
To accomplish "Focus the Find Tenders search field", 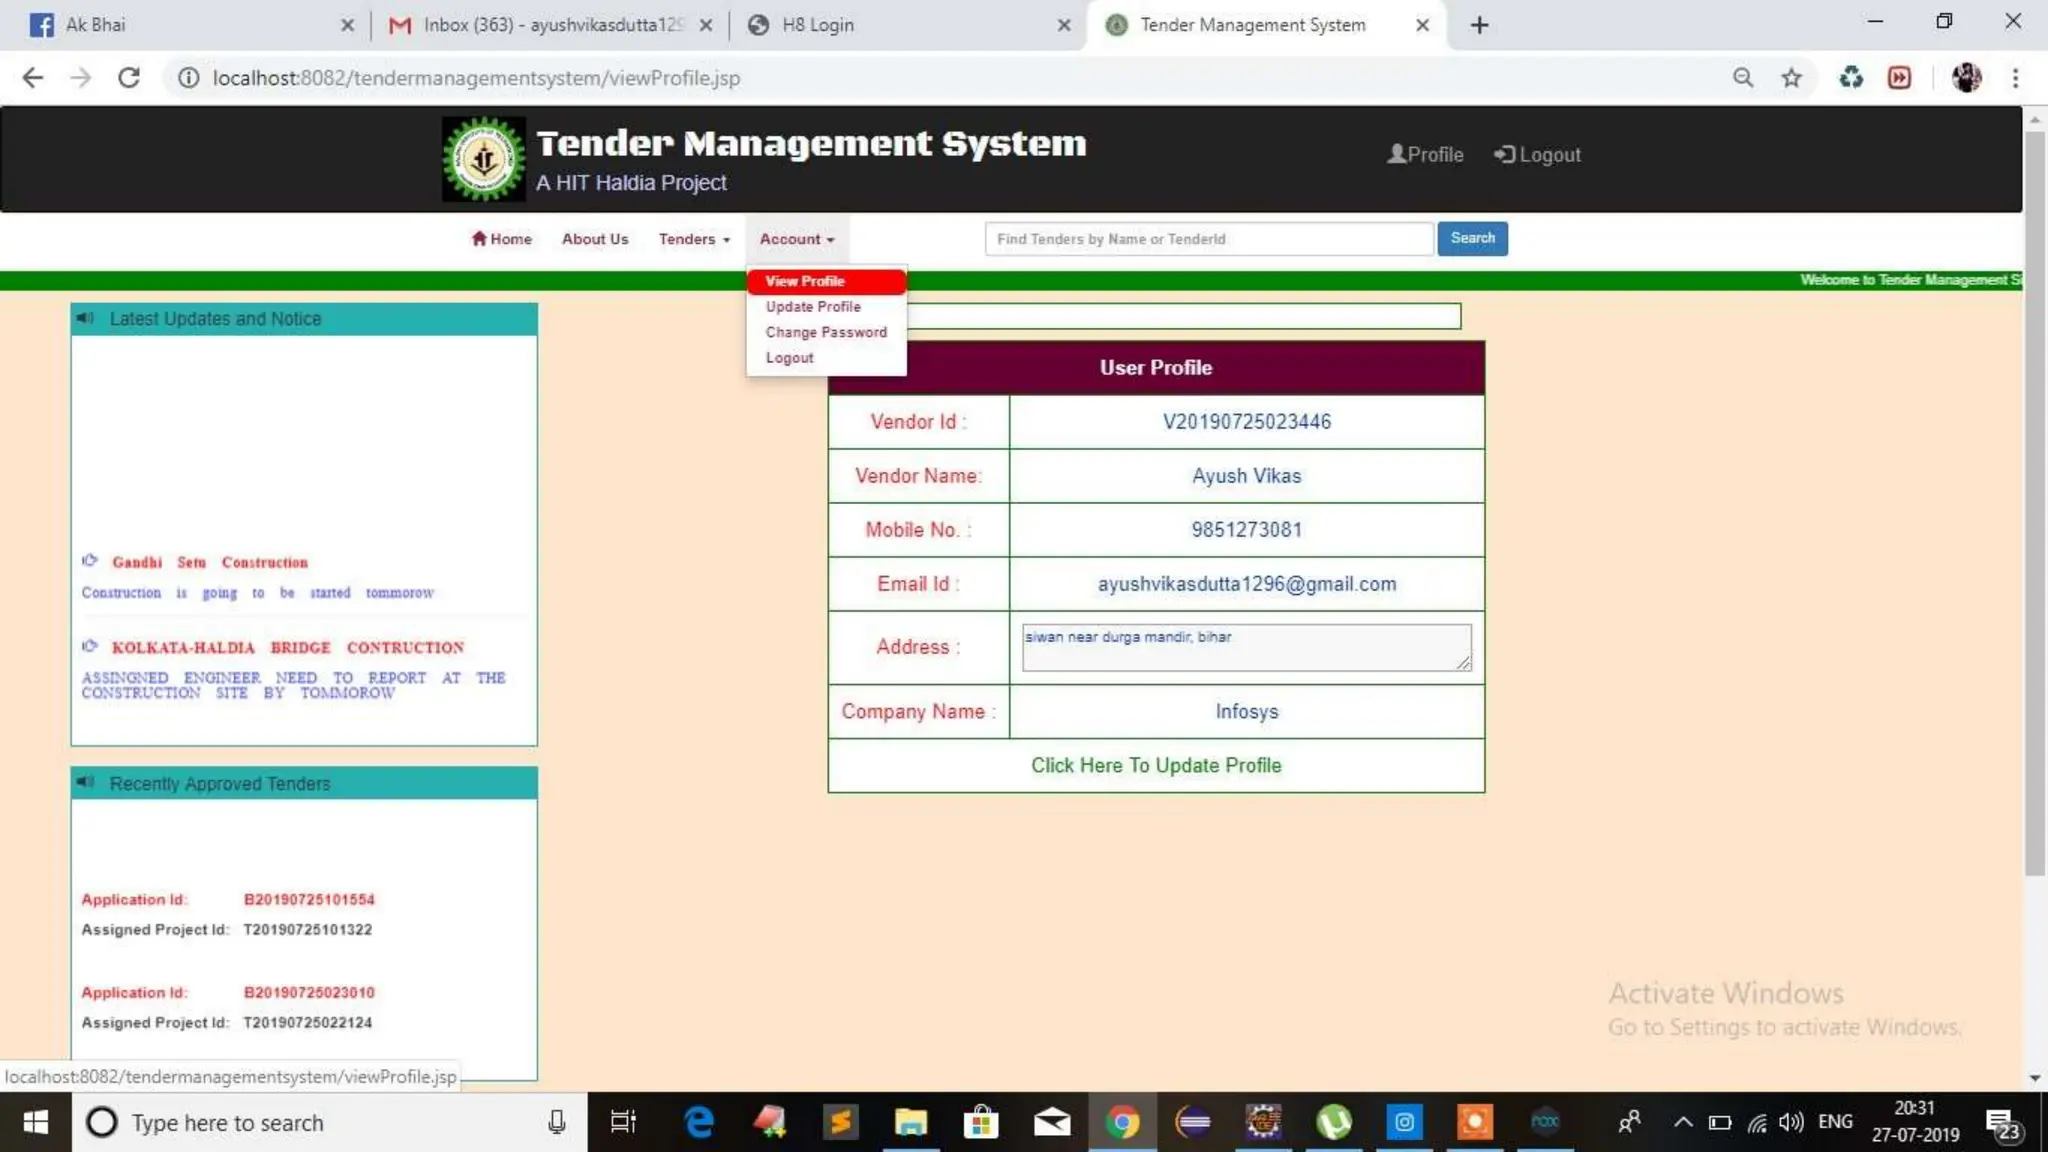I will [1208, 239].
